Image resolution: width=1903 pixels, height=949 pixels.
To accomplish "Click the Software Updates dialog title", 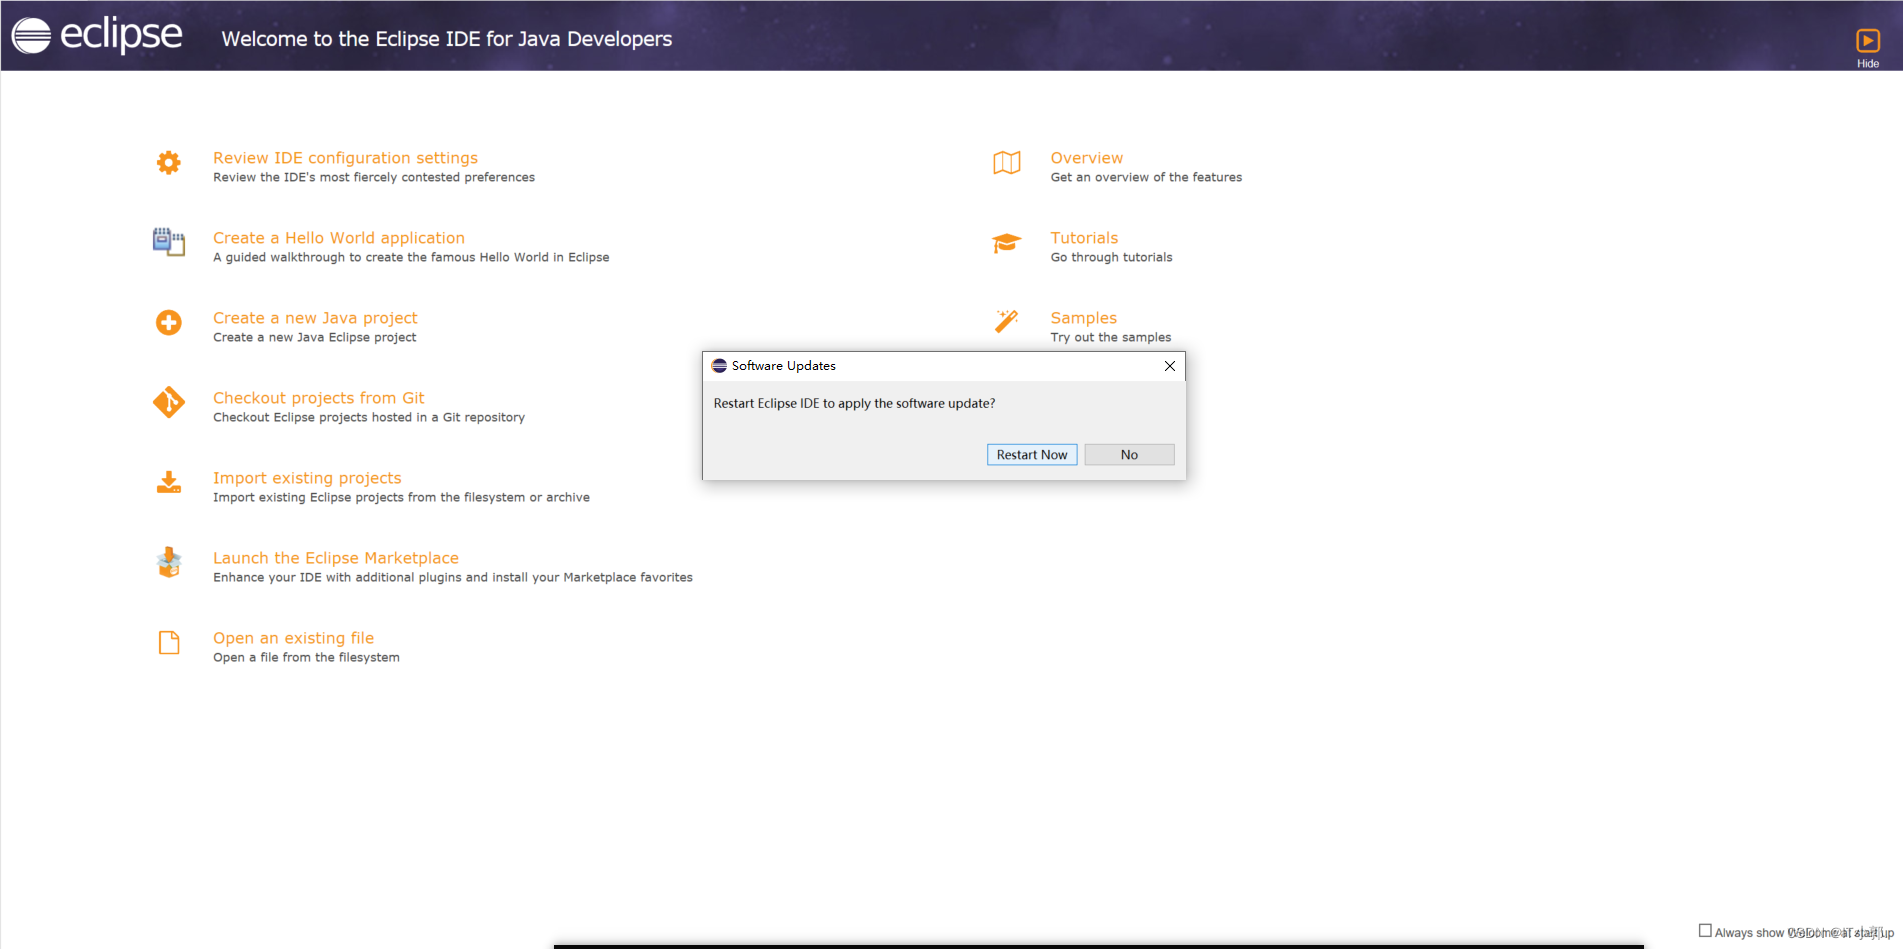I will pyautogui.click(x=784, y=366).
